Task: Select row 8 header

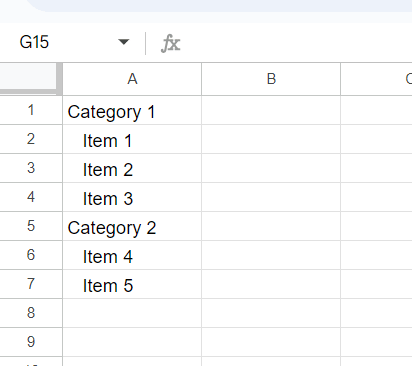Action: [x=31, y=313]
